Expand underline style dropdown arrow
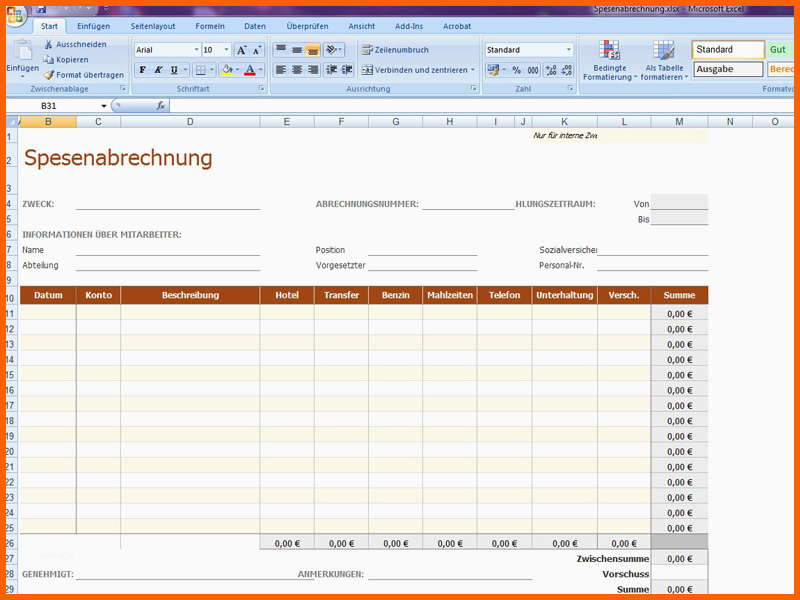The image size is (800, 600). [185, 70]
